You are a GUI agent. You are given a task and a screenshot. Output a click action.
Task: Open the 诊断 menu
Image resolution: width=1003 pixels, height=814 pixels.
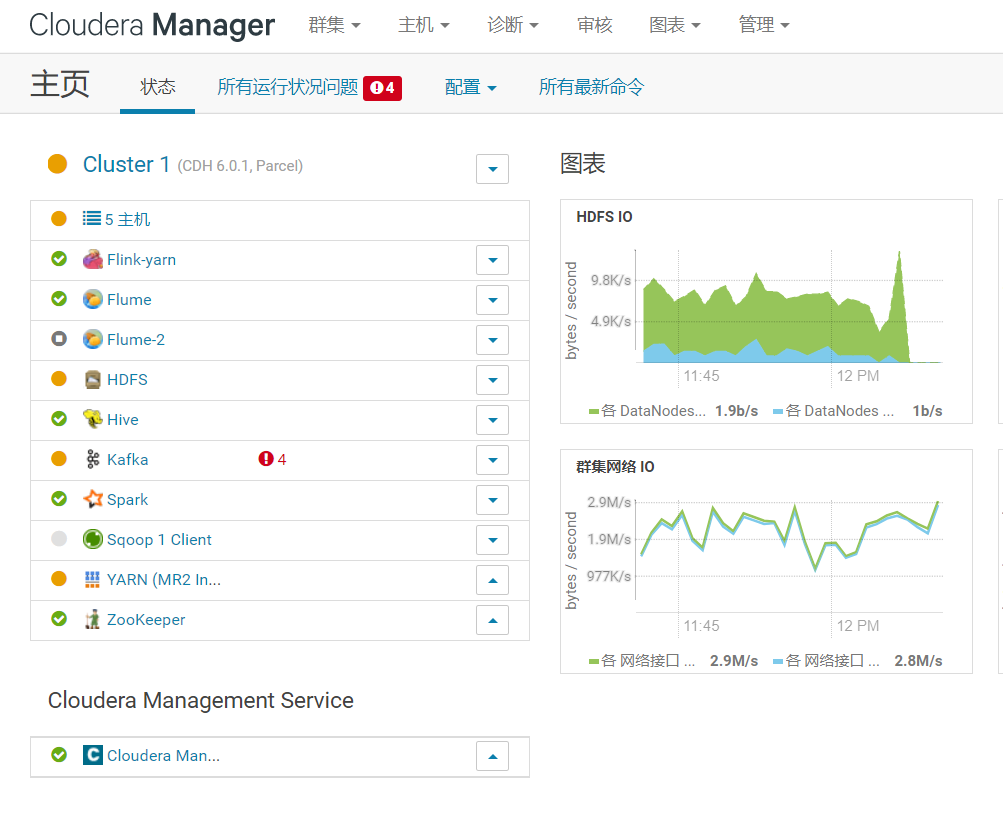click(513, 25)
